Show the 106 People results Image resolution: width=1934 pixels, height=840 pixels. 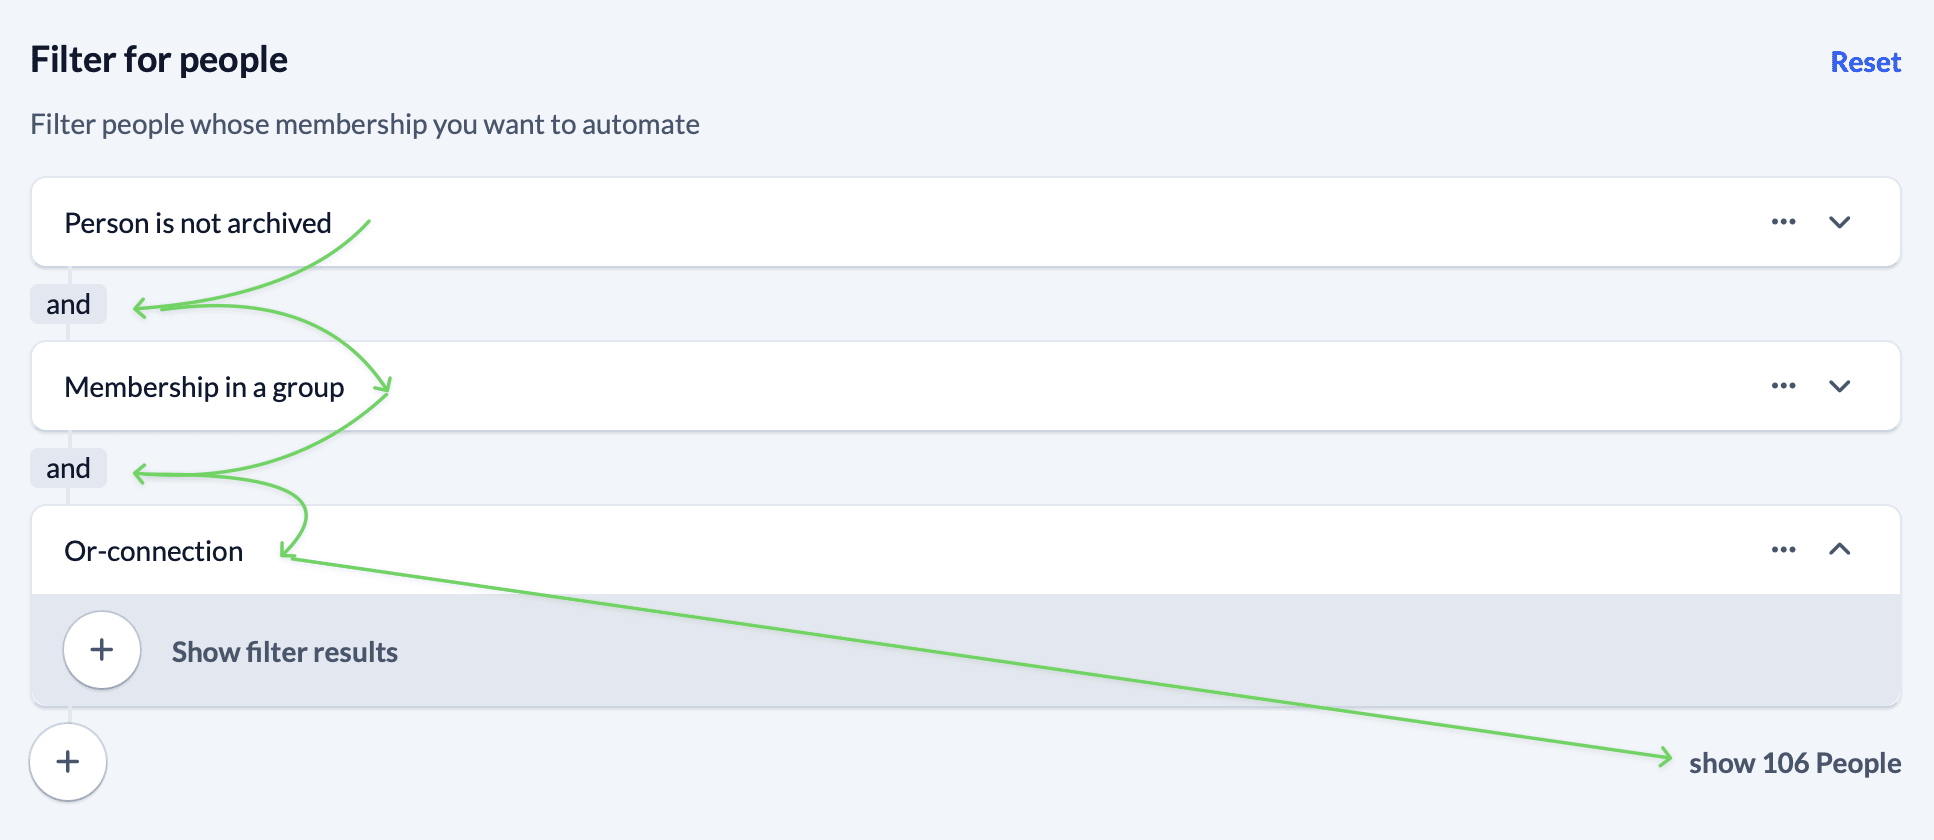pos(1794,763)
